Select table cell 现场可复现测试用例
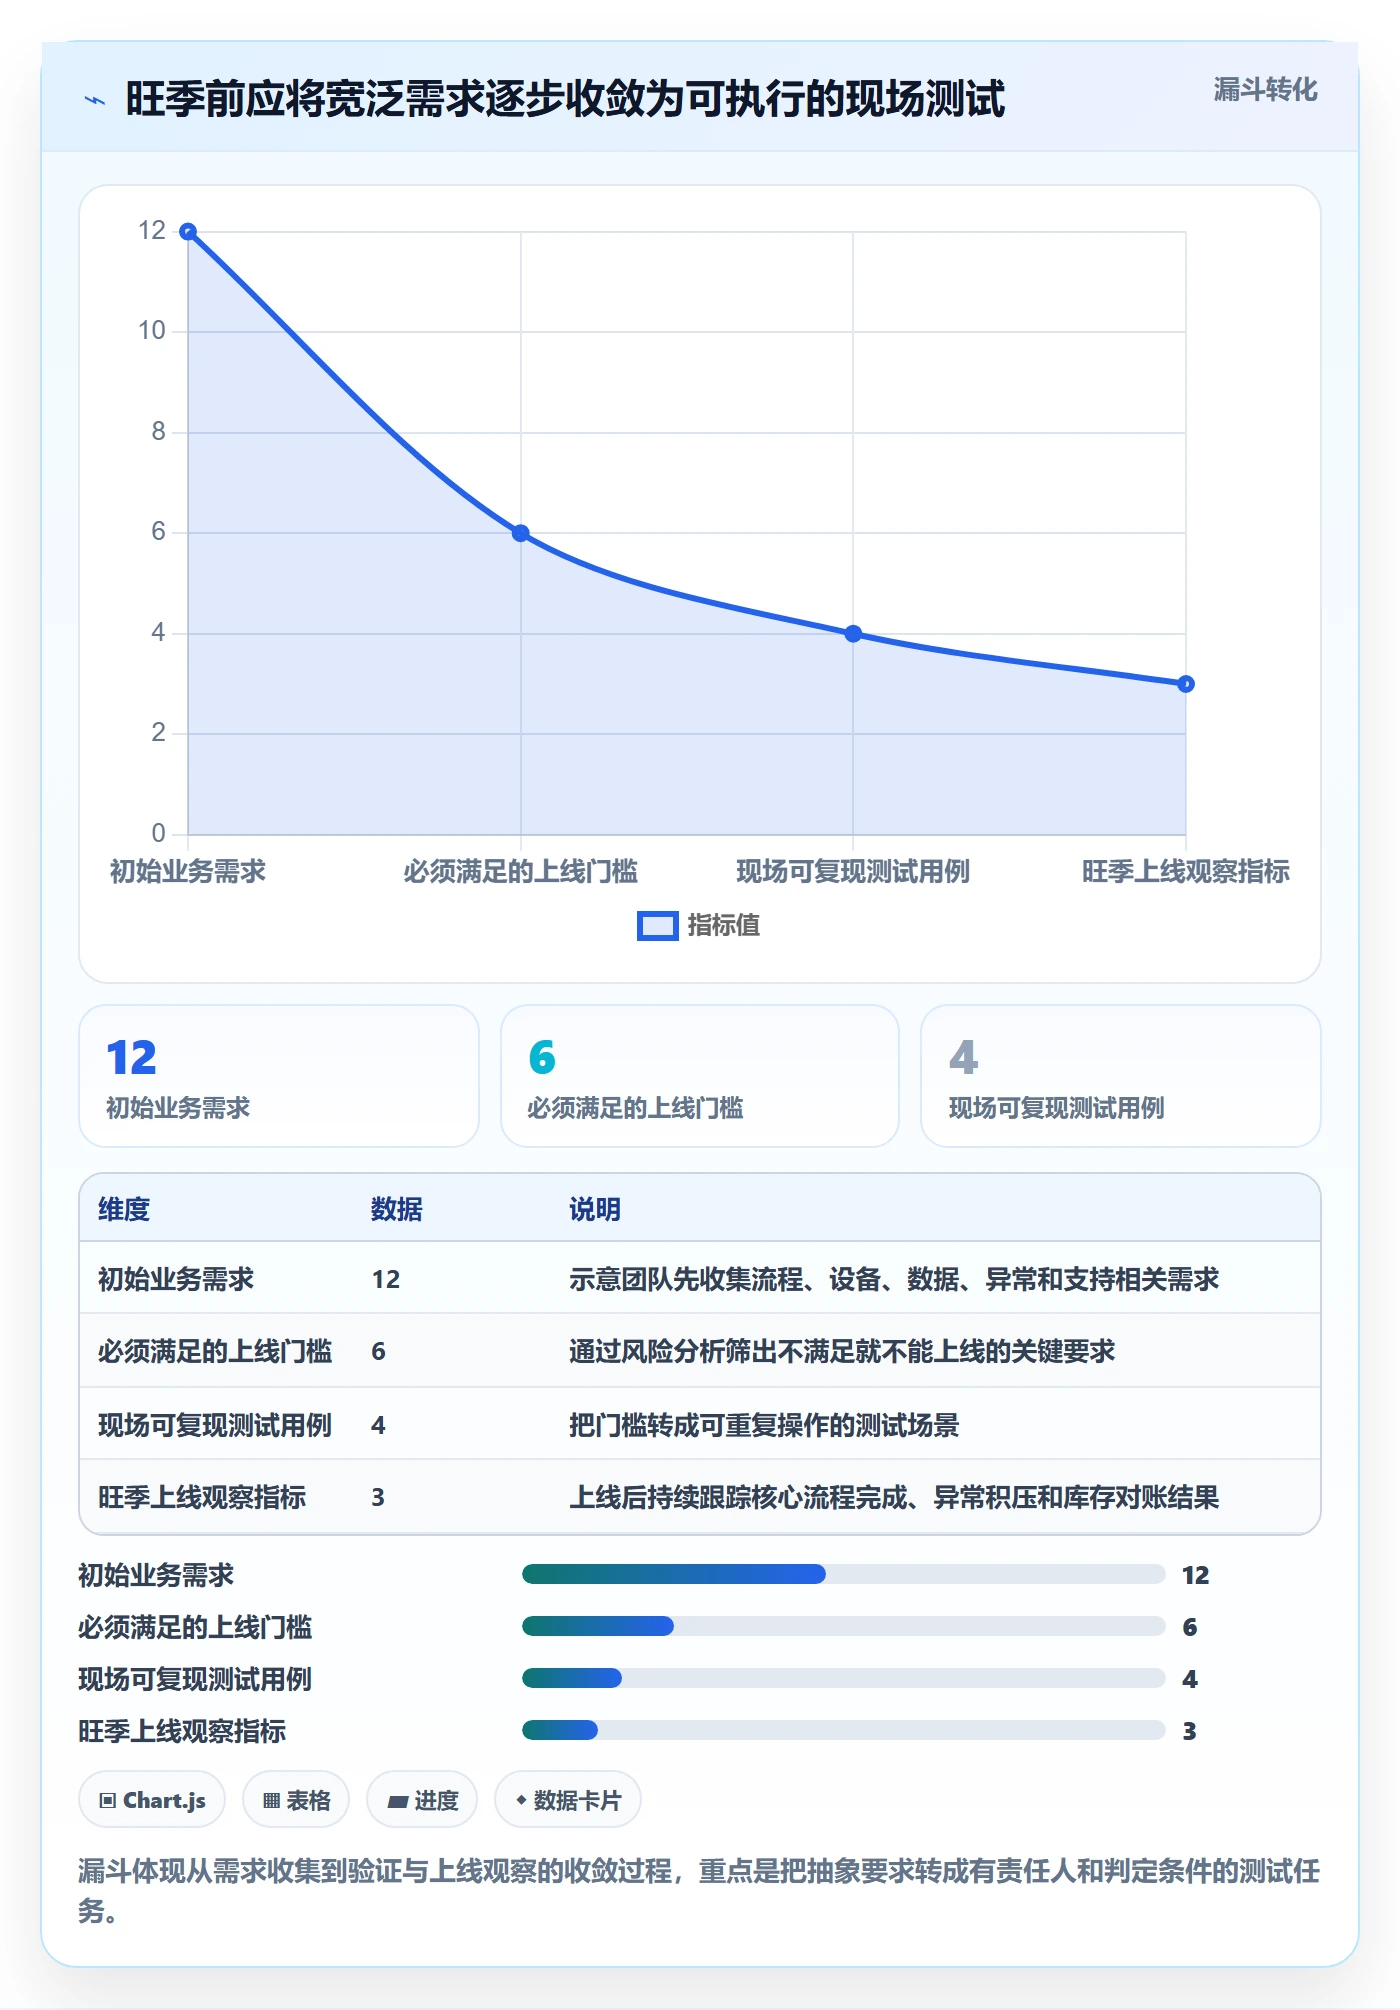The image size is (1400, 2010). 215,1425
